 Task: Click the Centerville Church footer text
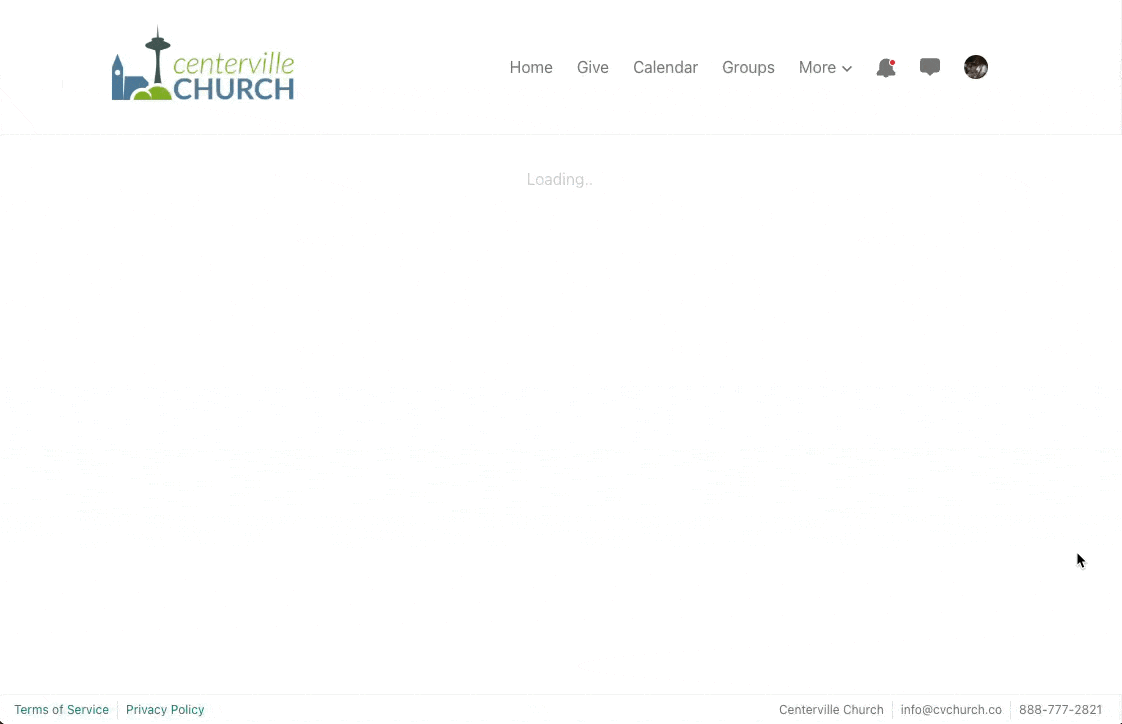click(831, 710)
